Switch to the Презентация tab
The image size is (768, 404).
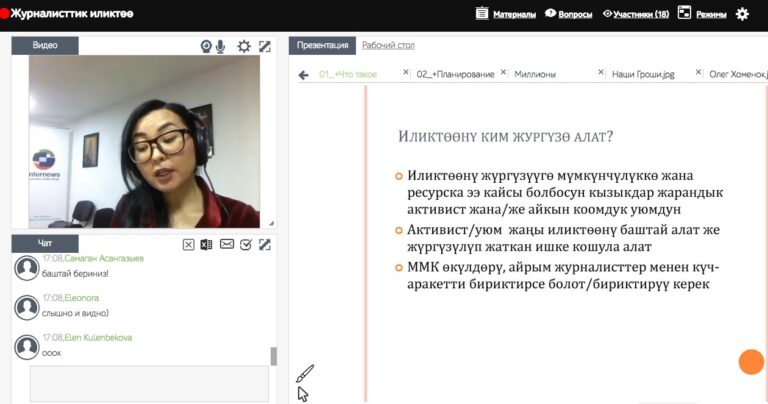(x=322, y=45)
